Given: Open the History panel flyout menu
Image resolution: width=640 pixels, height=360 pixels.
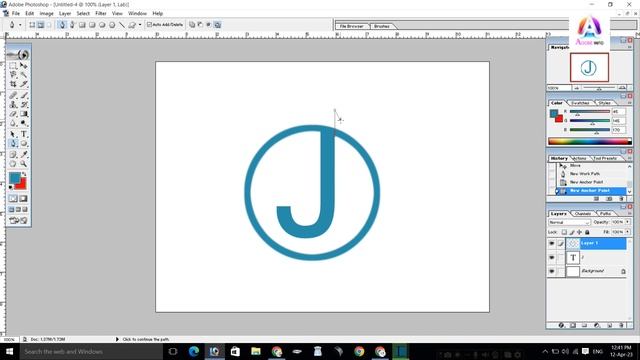Looking at the screenshot, I should pos(630,158).
